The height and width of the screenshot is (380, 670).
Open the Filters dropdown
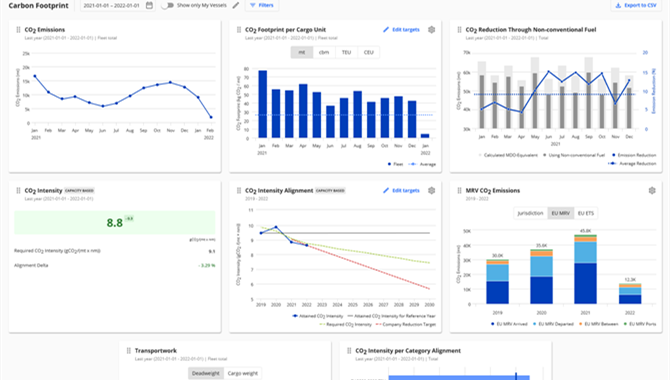click(262, 5)
